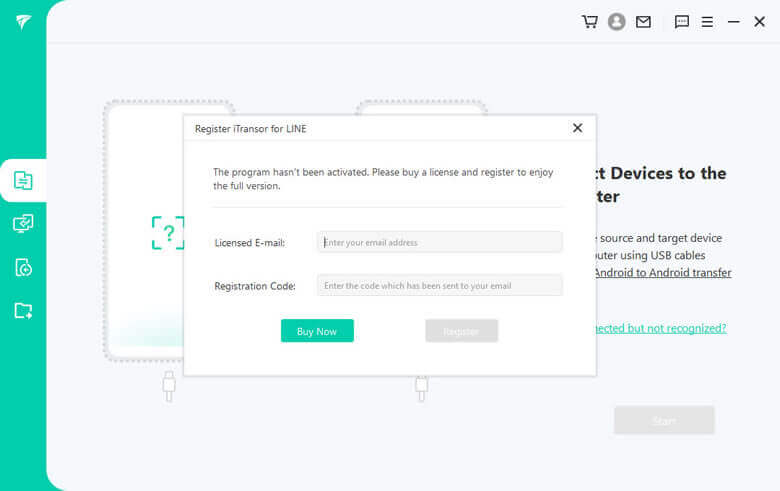Click the iTransor logo in sidebar
This screenshot has width=780, height=491.
[x=23, y=22]
